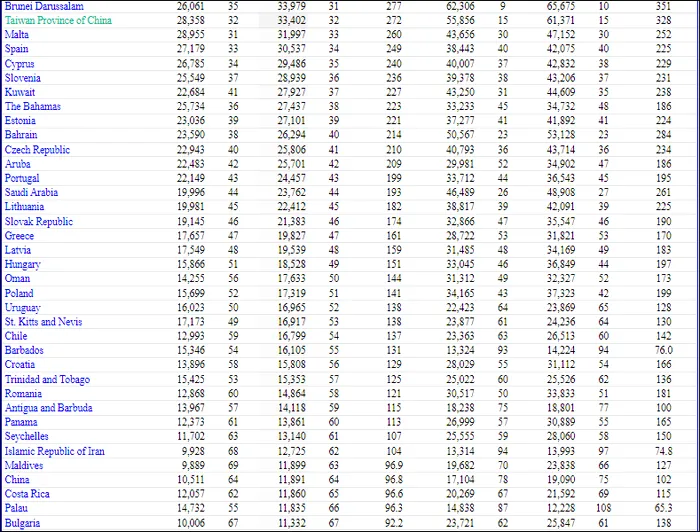The height and width of the screenshot is (532, 700).
Task: Follow the Kuwait link
Action: click(21, 92)
